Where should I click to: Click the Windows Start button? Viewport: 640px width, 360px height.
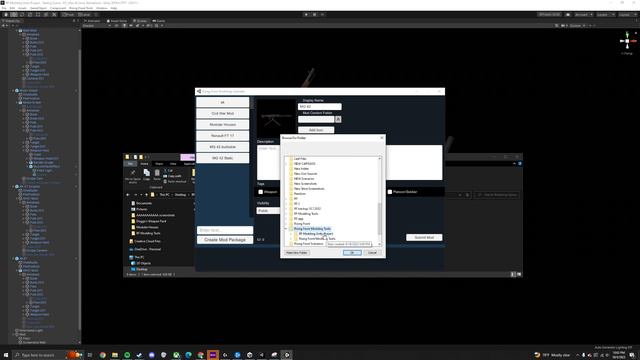pos(6,355)
